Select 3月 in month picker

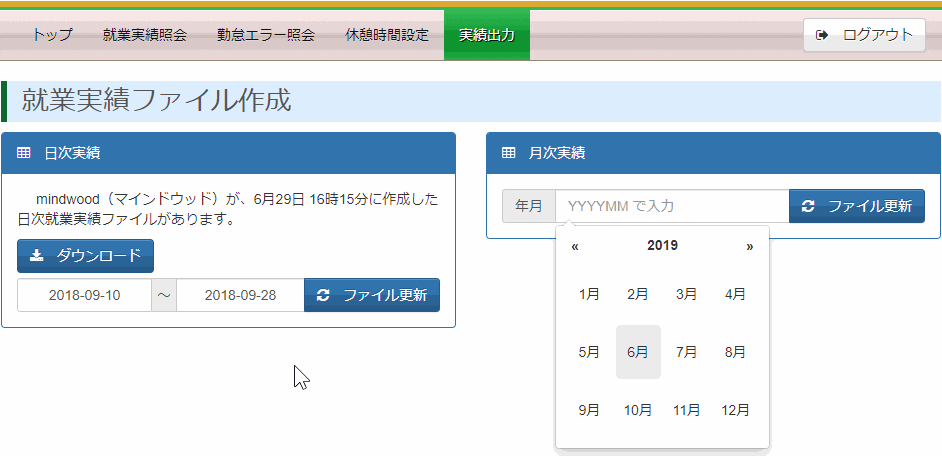687,294
